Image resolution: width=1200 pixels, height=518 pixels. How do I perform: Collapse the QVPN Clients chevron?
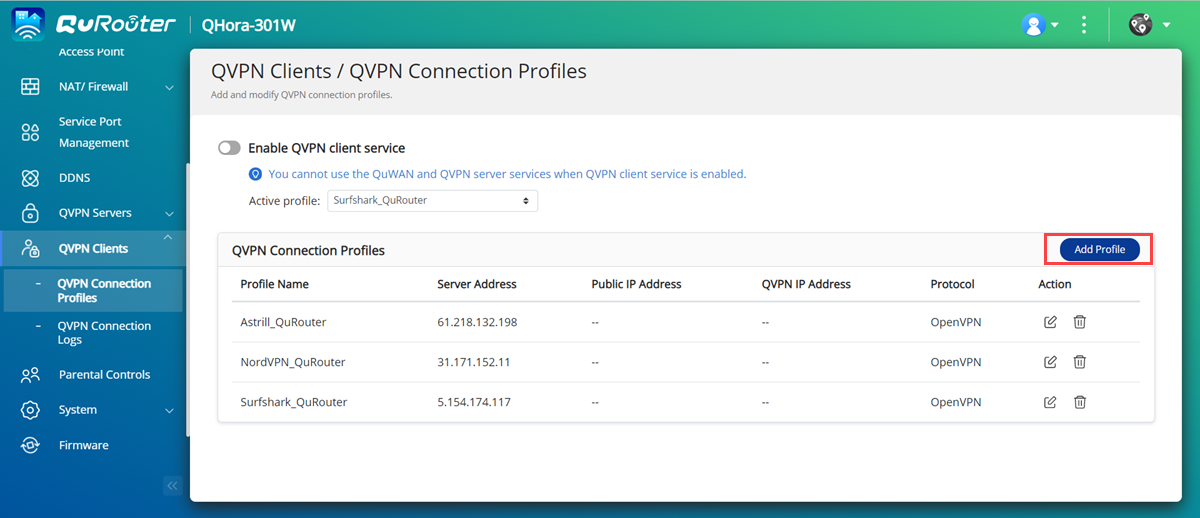168,237
